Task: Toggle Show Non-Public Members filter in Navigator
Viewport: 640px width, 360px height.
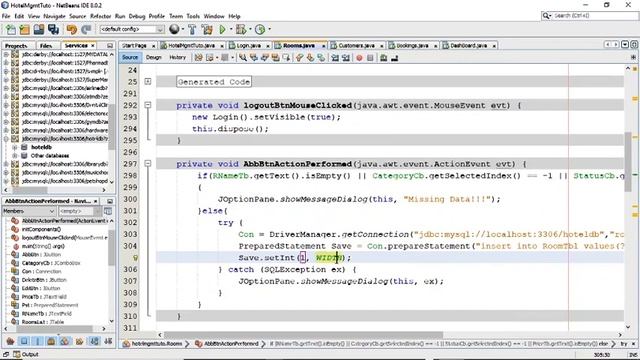Action: coord(51,341)
